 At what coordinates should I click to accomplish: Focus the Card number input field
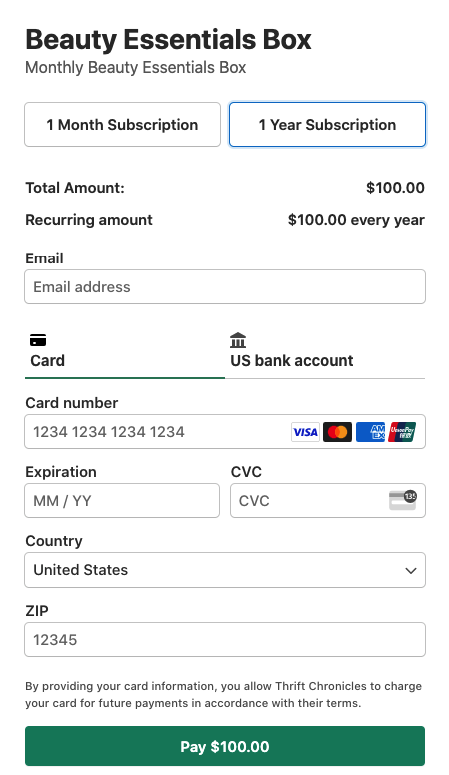tap(225, 431)
